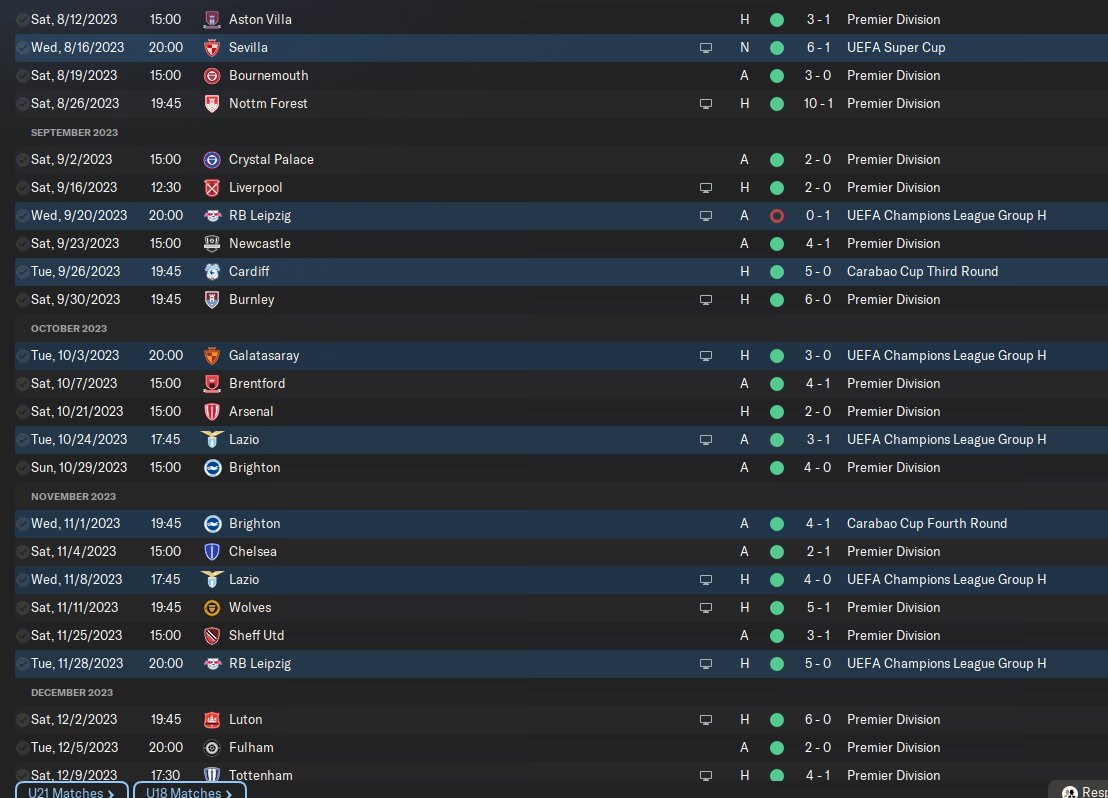Toggle the checkmark on Crystal Palace fixture
The image size is (1108, 798).
[x=22, y=159]
